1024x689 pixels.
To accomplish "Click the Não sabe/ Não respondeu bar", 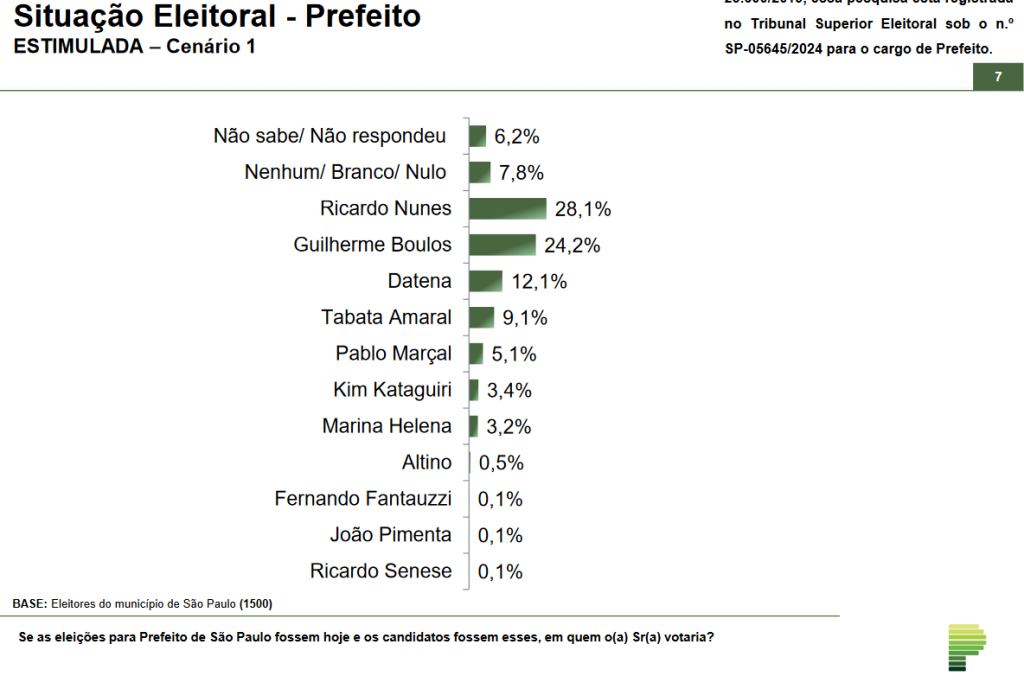I will point(477,136).
